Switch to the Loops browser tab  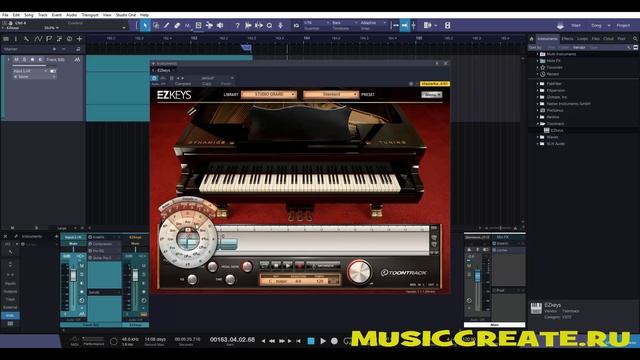pos(582,39)
